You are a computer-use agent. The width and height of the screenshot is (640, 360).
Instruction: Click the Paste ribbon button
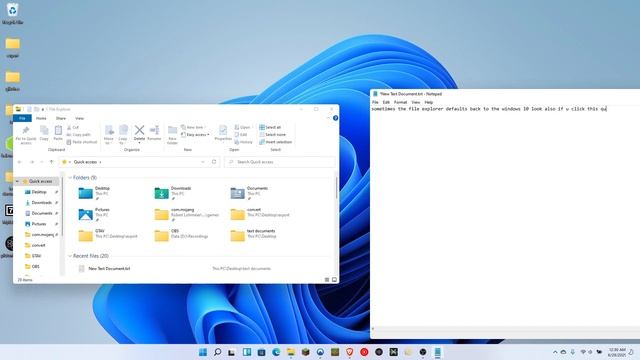(x=58, y=133)
